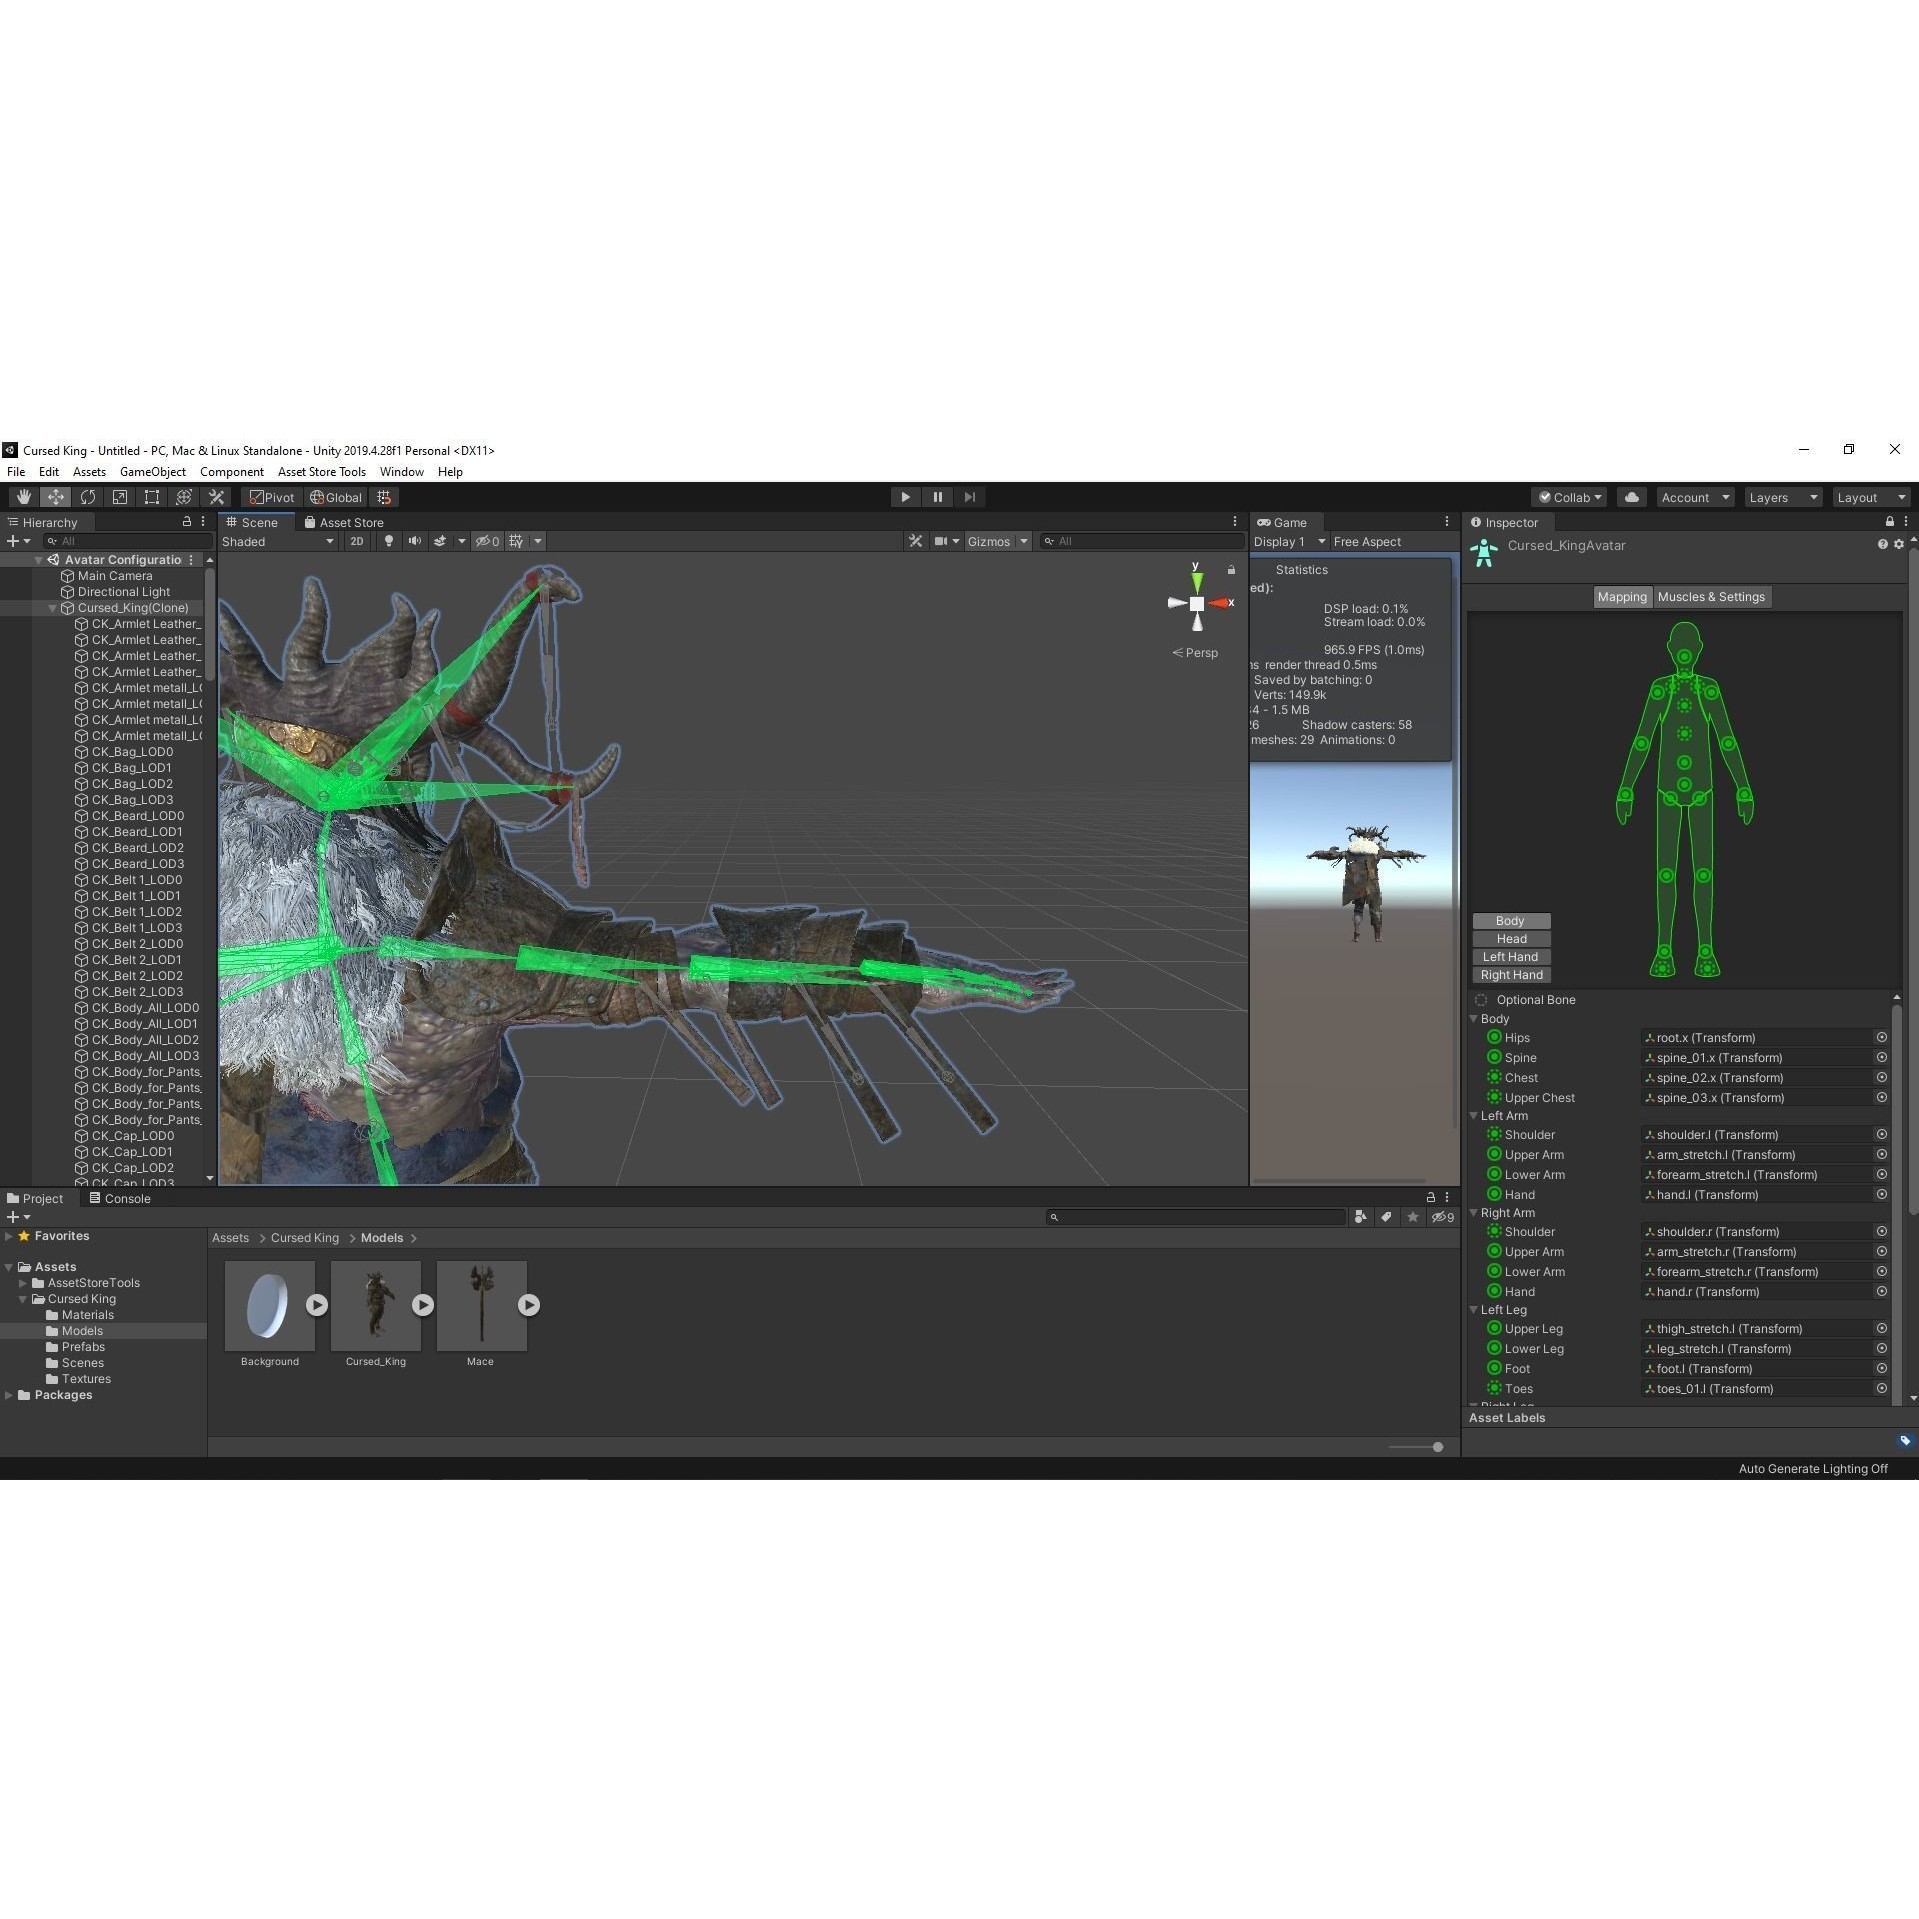Collapse the Left Arm bone section
This screenshot has width=1919, height=1919.
click(x=1474, y=1116)
